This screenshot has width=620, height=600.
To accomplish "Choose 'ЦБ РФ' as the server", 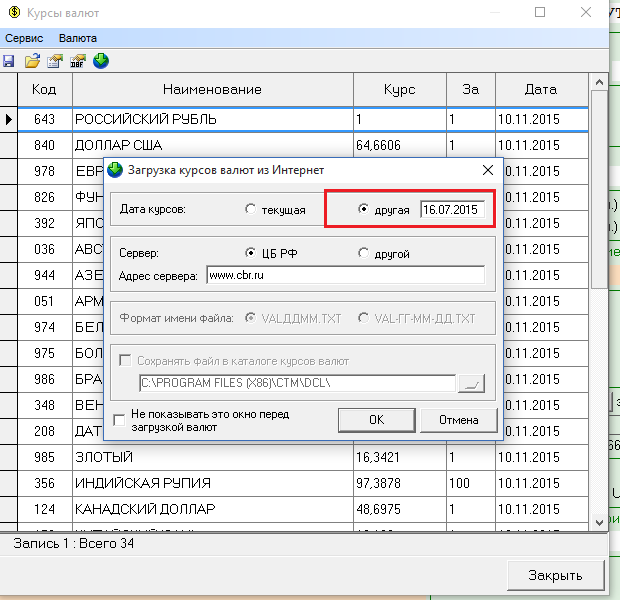I will tap(250, 254).
